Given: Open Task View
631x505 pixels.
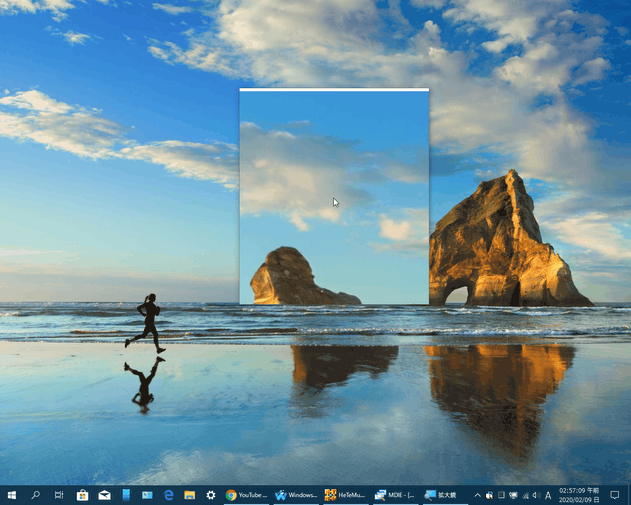Looking at the screenshot, I should coord(59,495).
